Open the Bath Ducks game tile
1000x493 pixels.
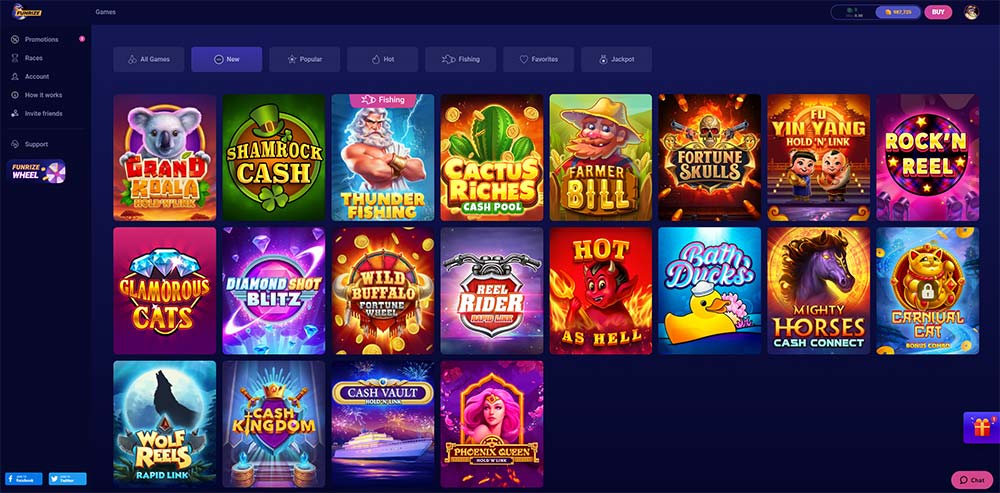tap(710, 291)
